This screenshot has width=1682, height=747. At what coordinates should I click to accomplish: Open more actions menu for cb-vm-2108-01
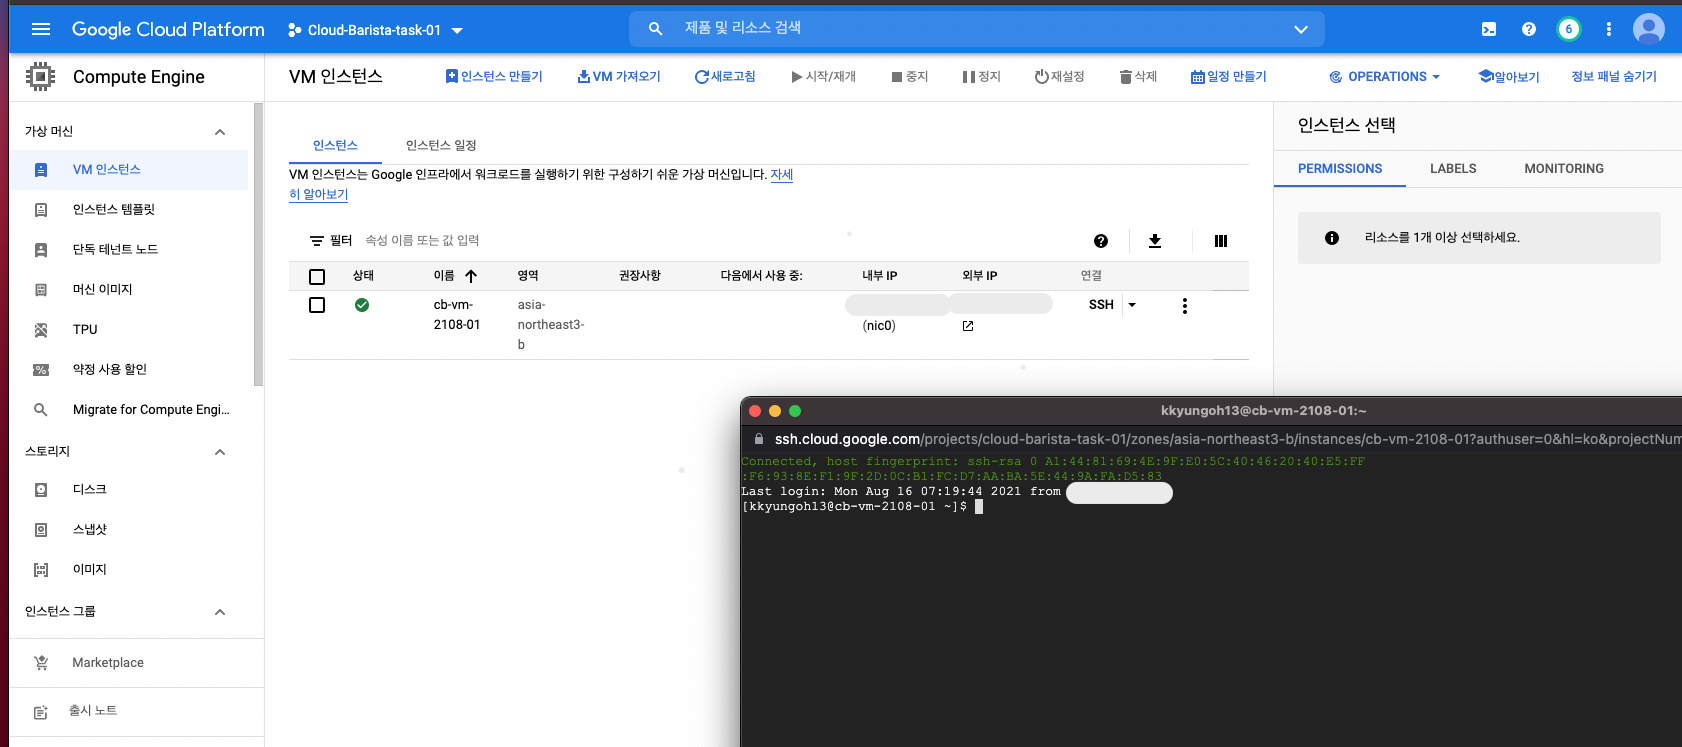click(1185, 306)
